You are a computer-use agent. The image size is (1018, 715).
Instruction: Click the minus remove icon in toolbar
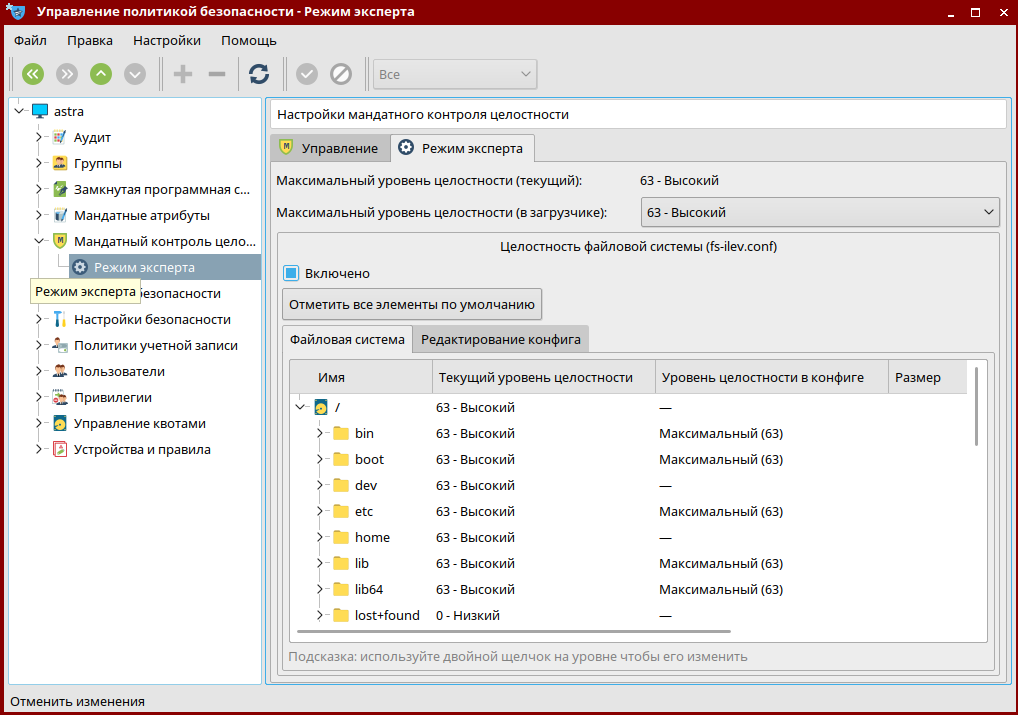pyautogui.click(x=216, y=74)
